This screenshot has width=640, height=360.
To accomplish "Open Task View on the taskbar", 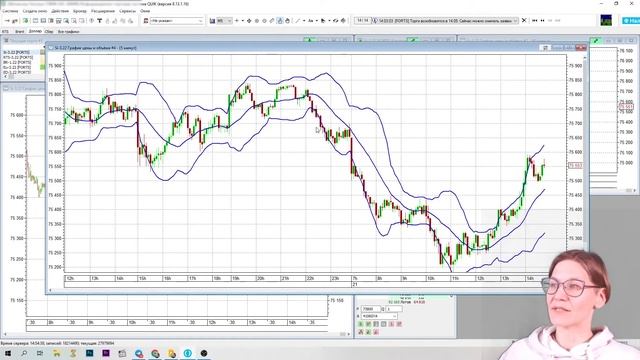I will click(40, 353).
